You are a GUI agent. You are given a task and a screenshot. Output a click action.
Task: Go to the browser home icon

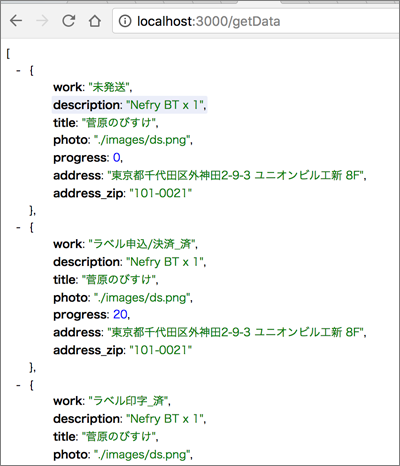pyautogui.click(x=95, y=21)
